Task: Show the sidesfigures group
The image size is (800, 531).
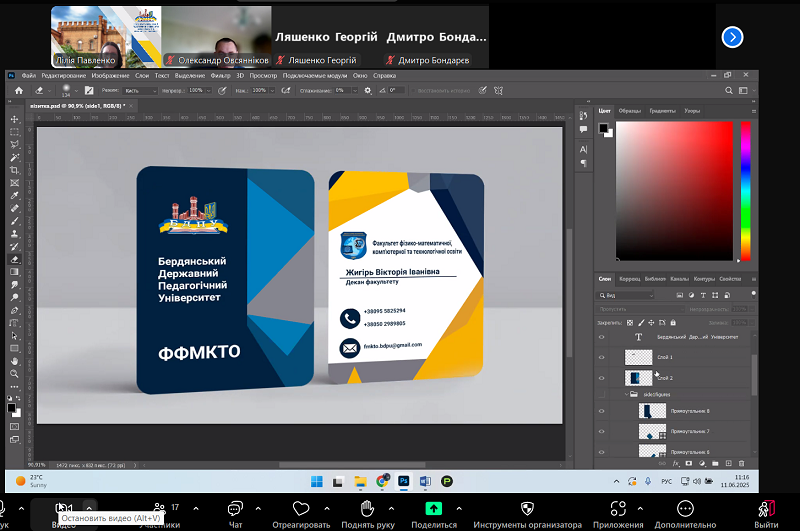Action: [x=601, y=394]
